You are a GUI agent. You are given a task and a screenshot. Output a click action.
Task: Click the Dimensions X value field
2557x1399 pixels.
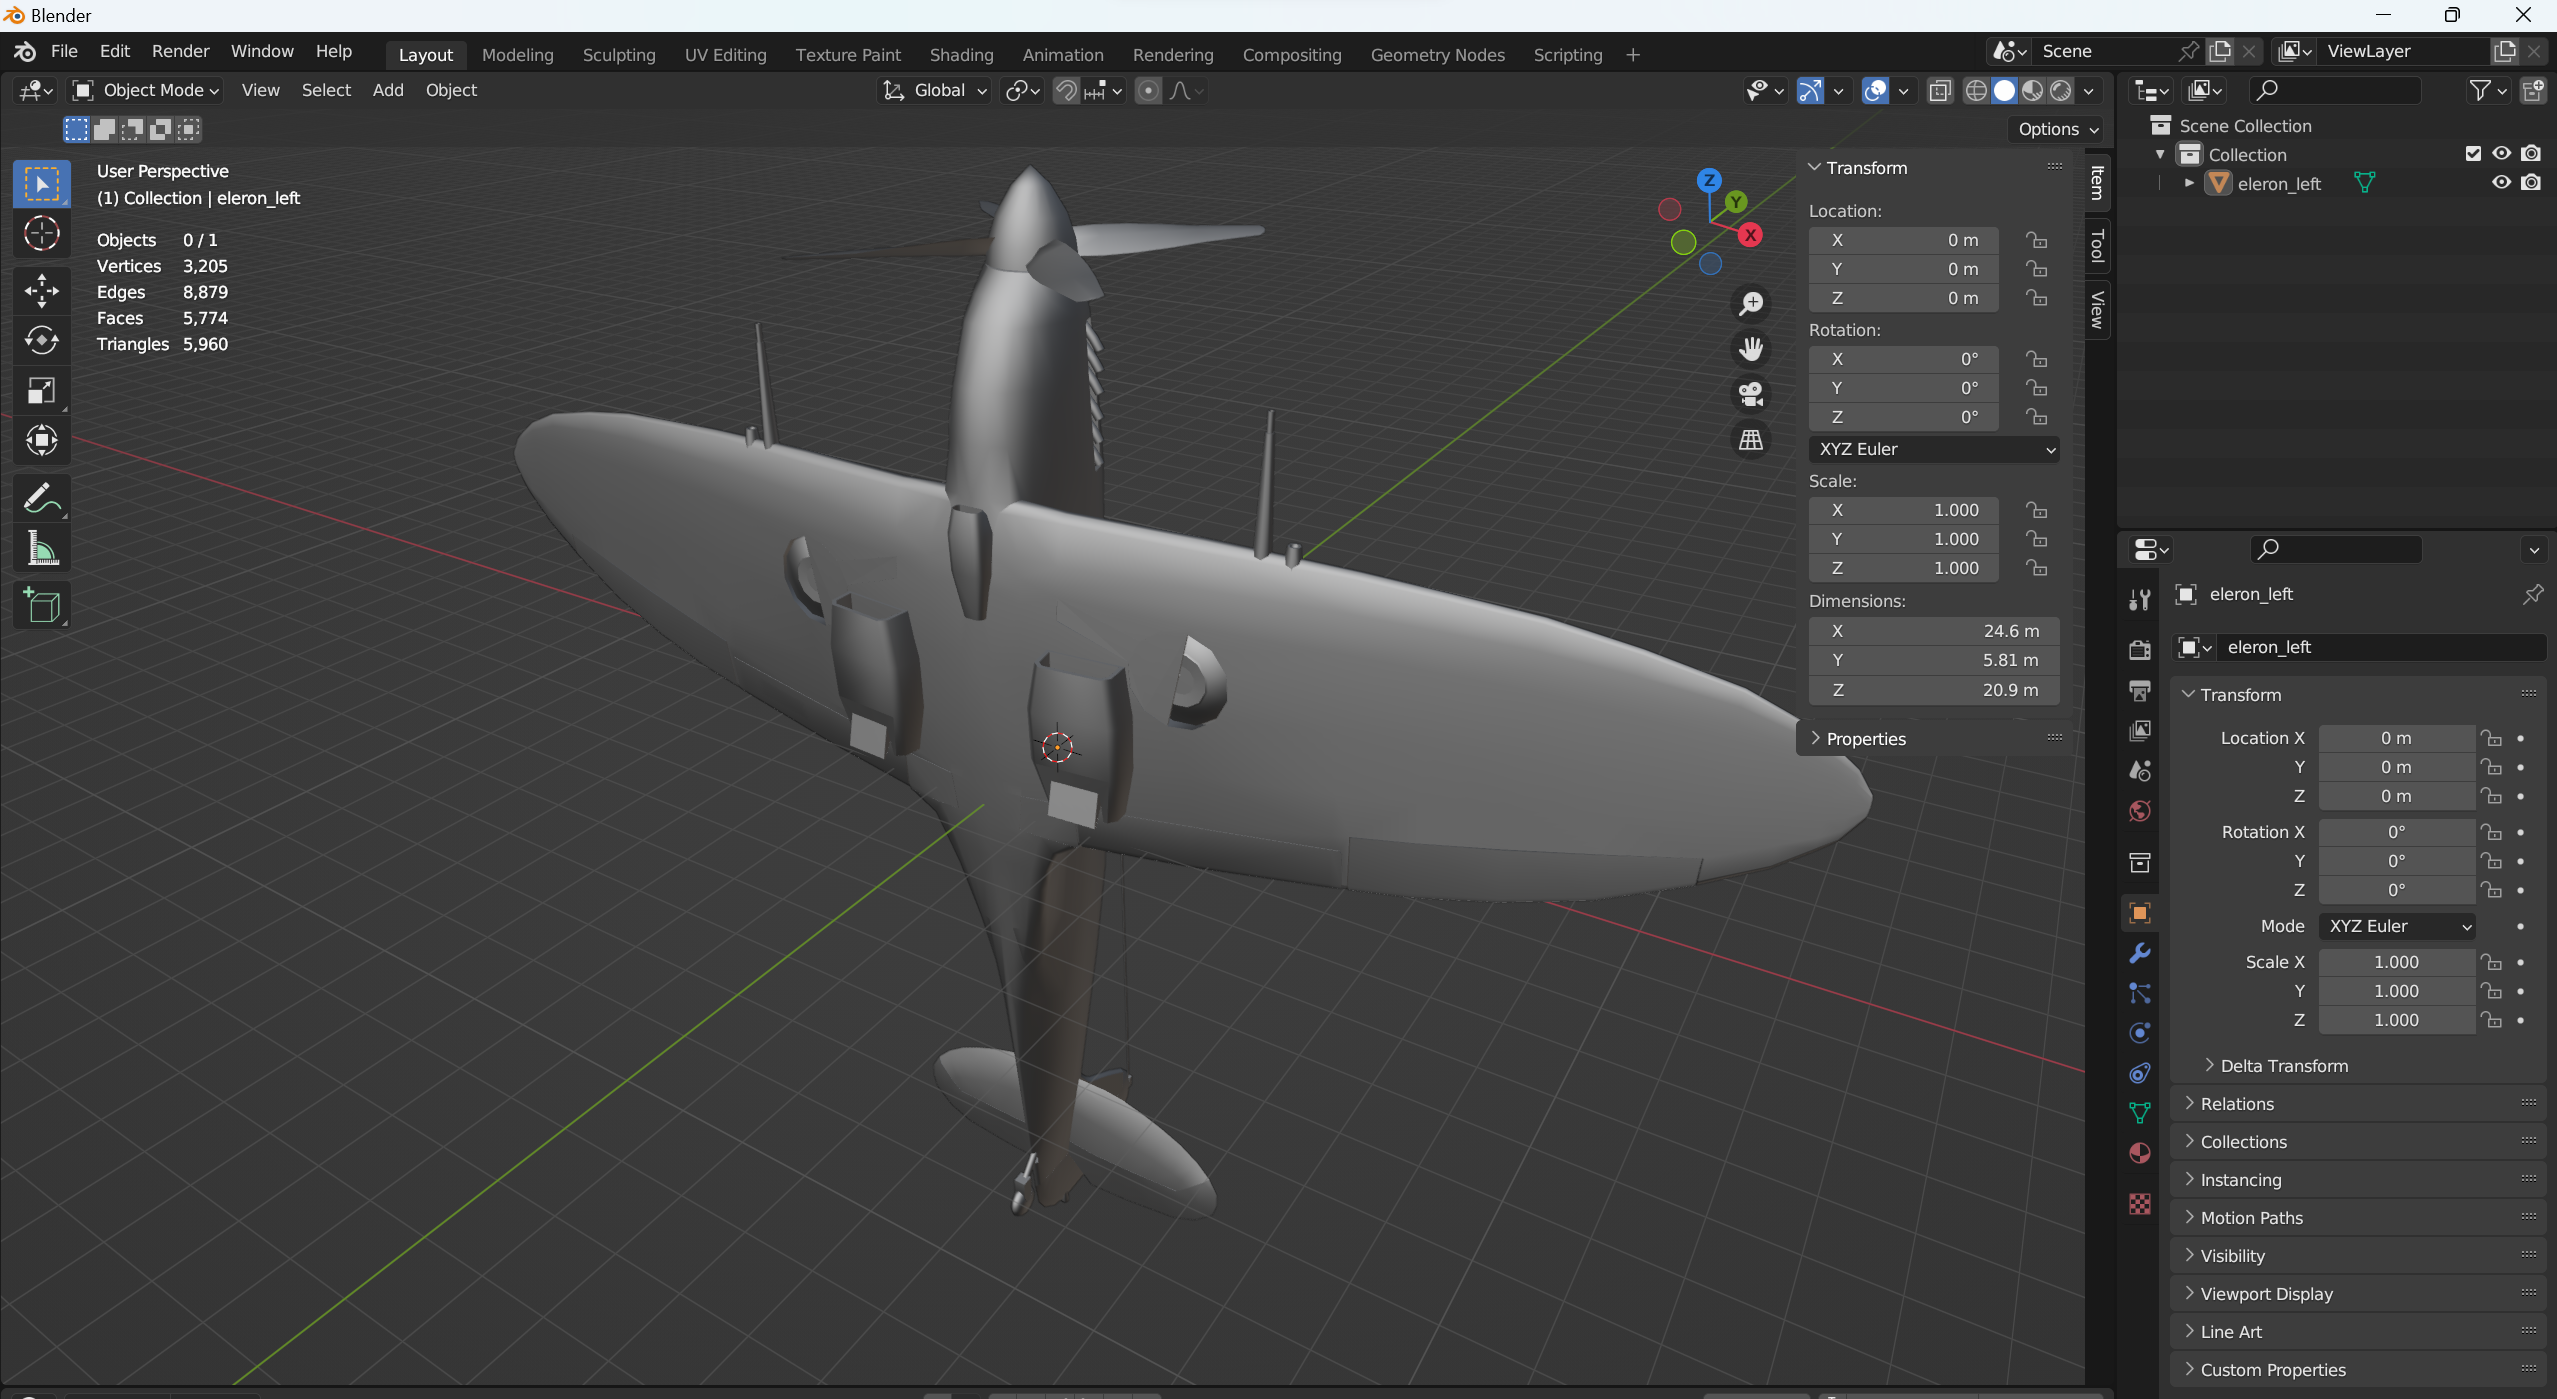1932,631
